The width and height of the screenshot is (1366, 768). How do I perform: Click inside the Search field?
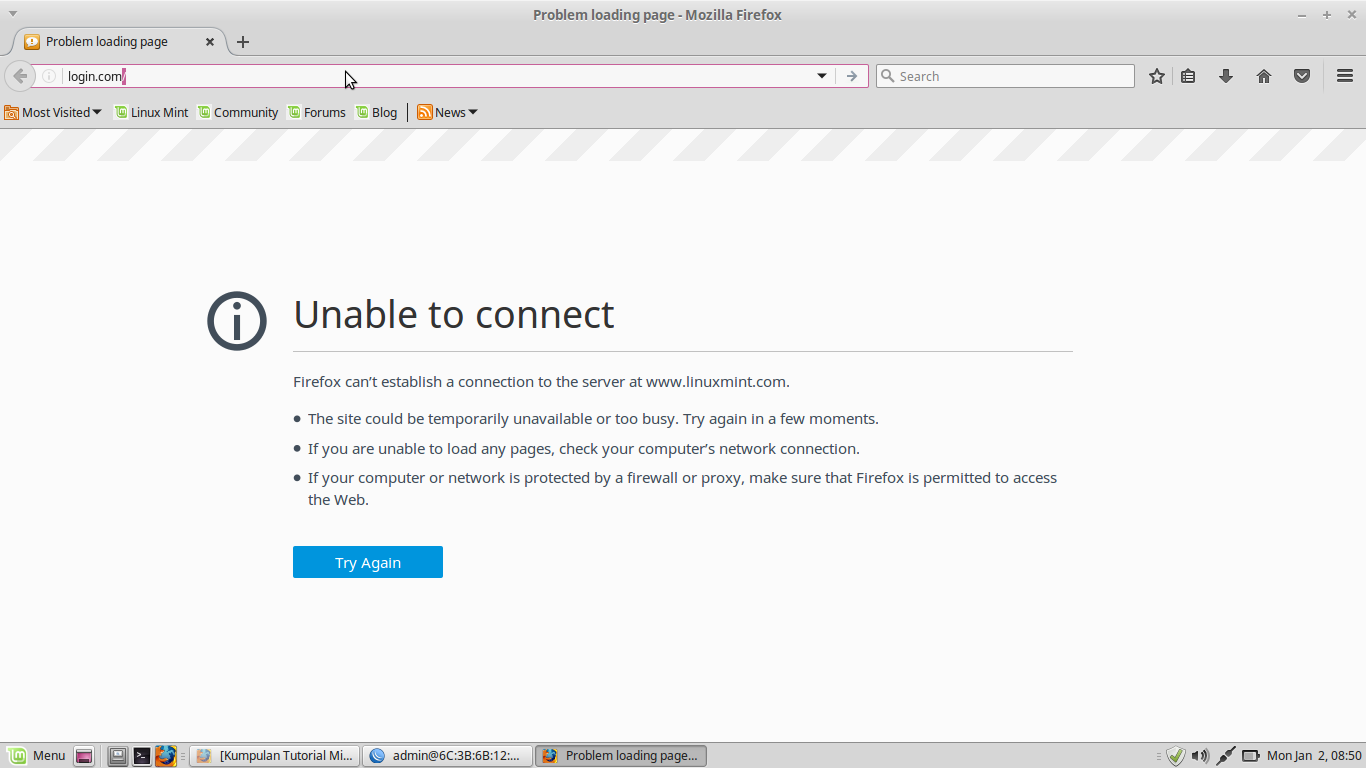pyautogui.click(x=1005, y=75)
